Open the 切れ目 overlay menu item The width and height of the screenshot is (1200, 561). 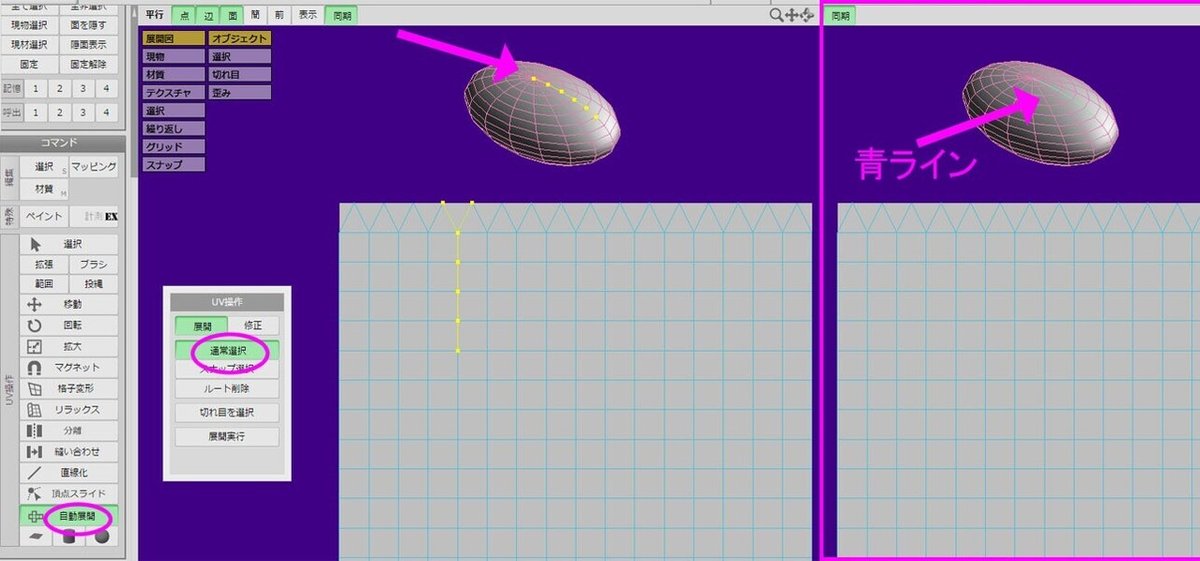tap(240, 74)
